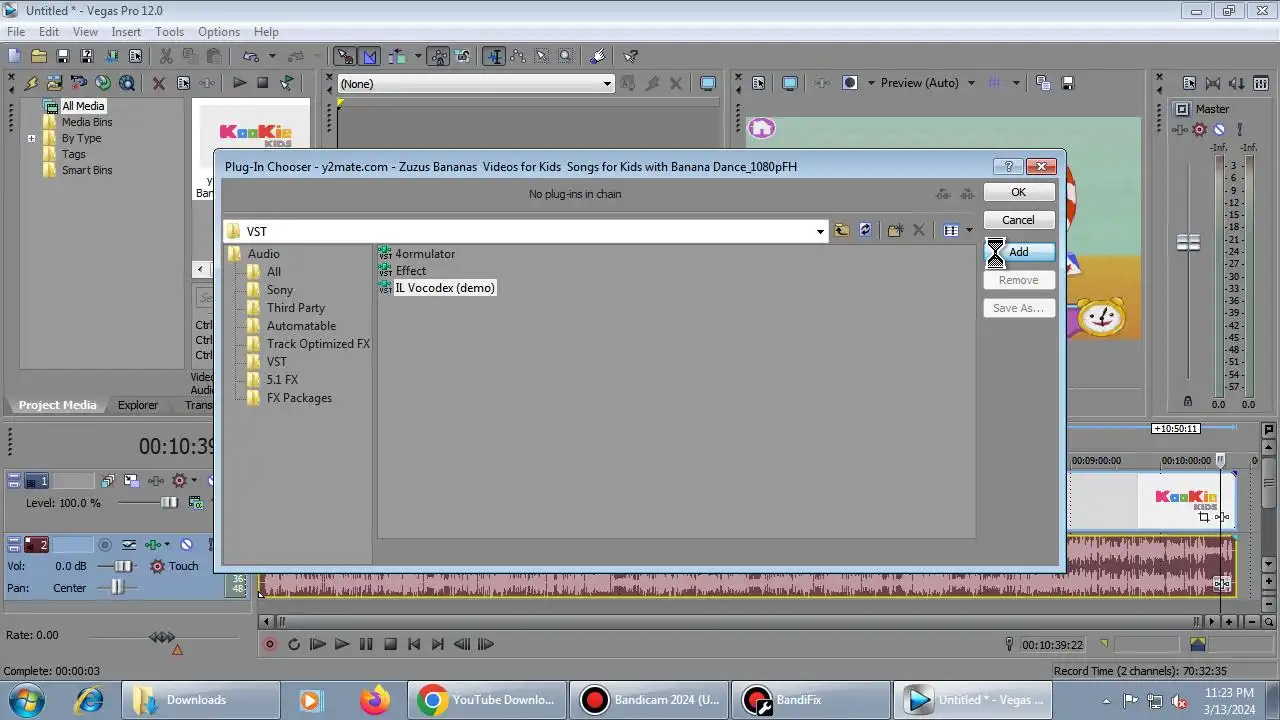Open audio track 2 Track FX
The height and width of the screenshot is (720, 1280).
click(x=154, y=545)
